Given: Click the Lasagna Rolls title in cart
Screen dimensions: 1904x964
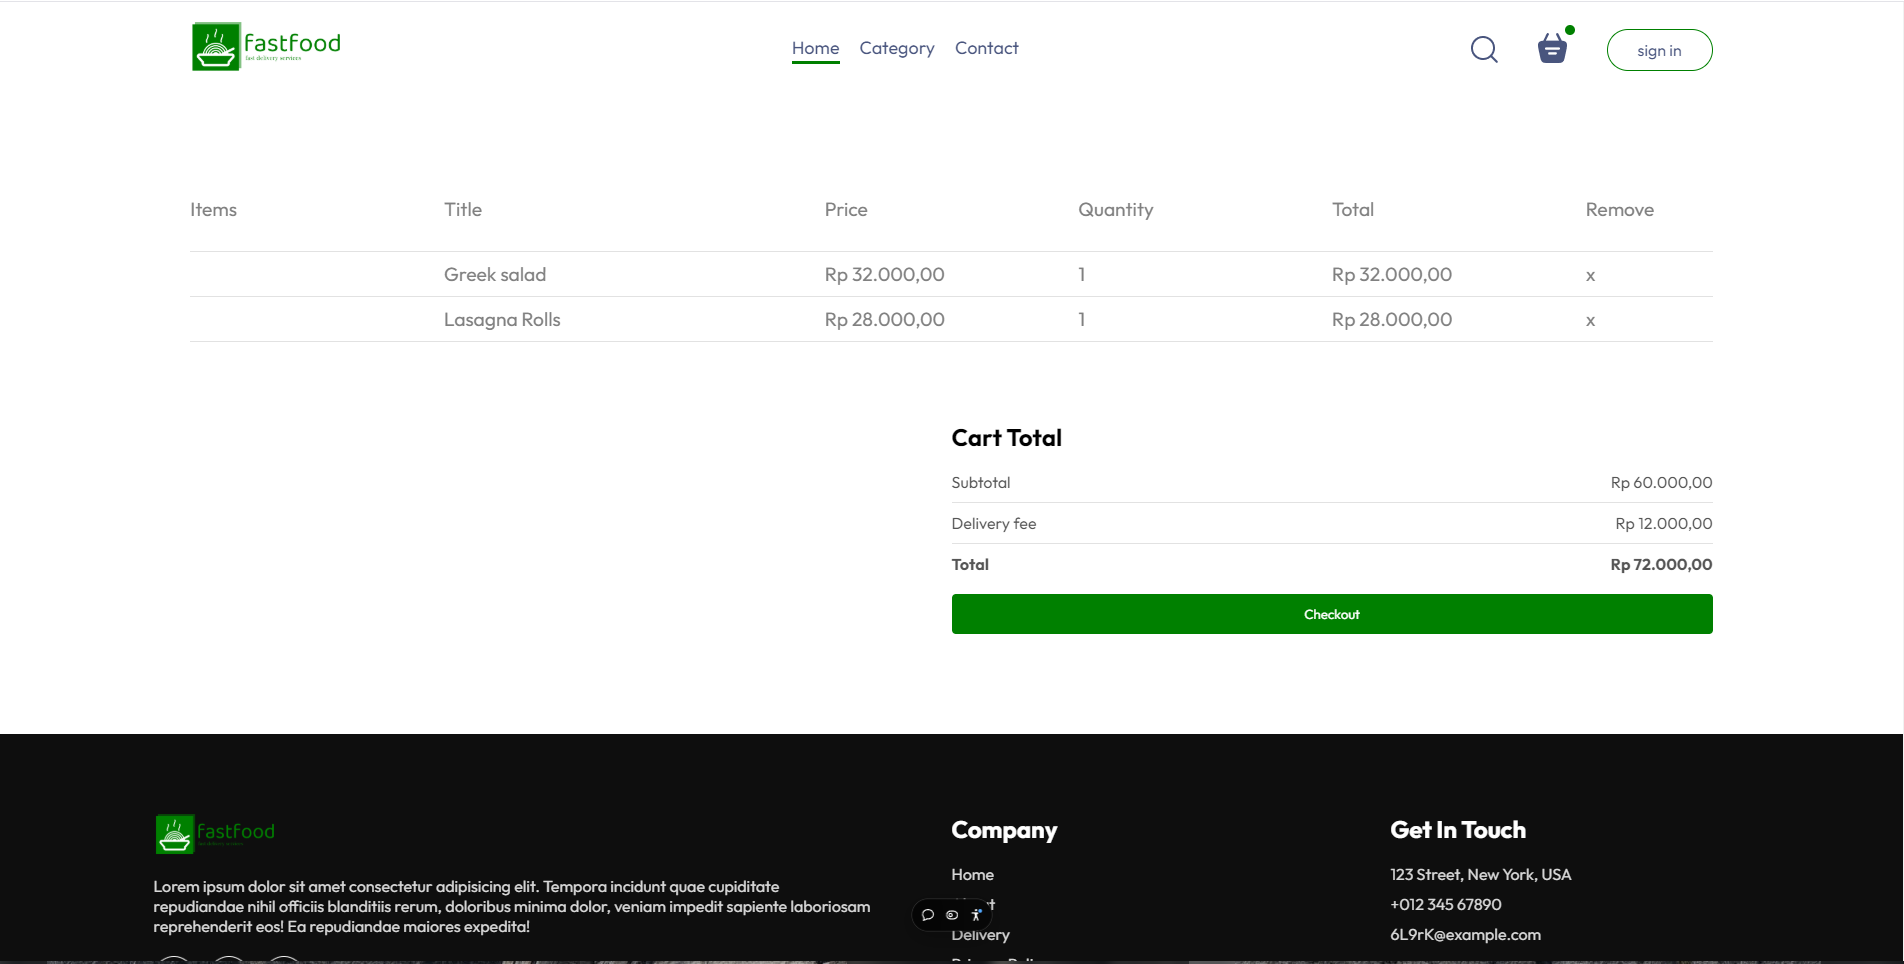Looking at the screenshot, I should [502, 320].
